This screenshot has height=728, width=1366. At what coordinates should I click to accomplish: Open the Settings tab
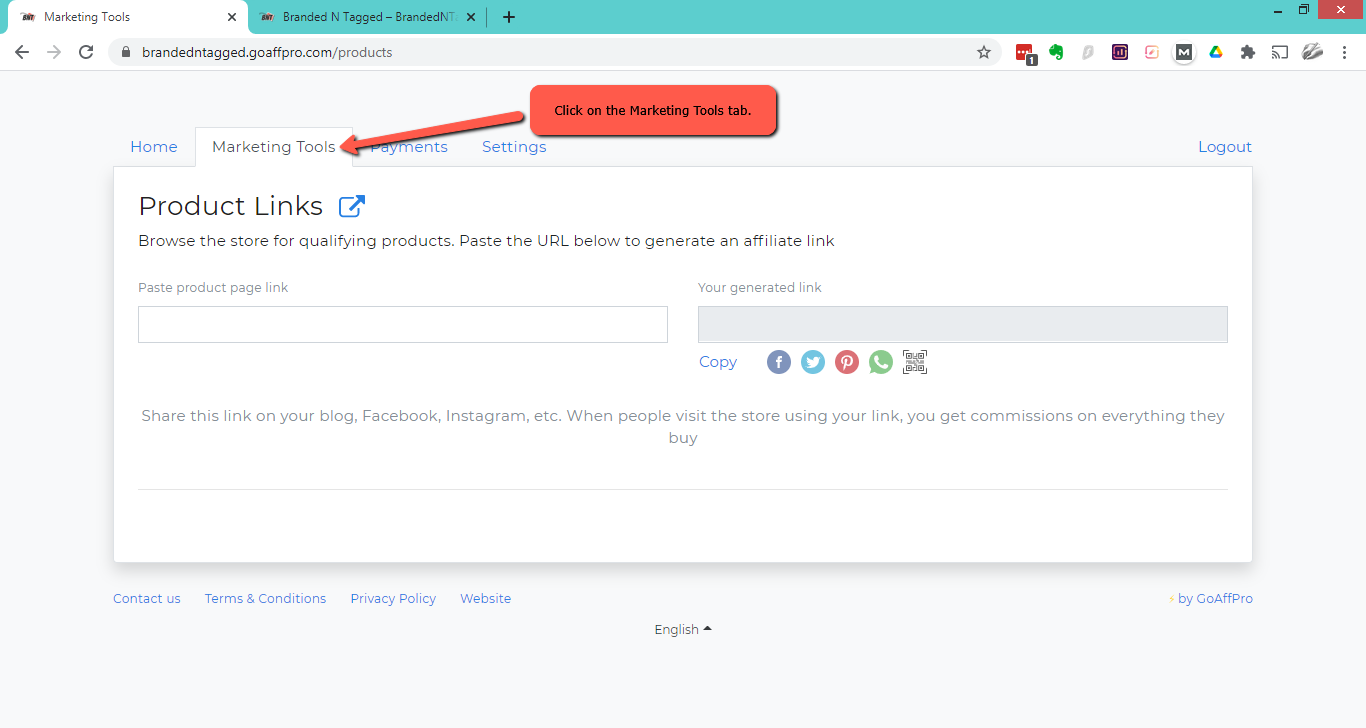(514, 147)
